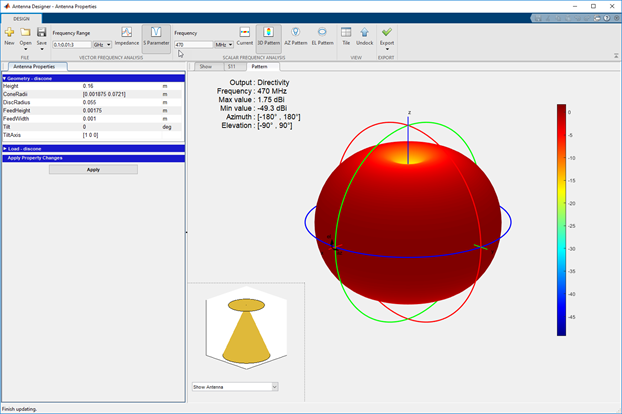This screenshot has height=414, width=622.
Task: Open an existing antenna file
Action: [x=25, y=35]
